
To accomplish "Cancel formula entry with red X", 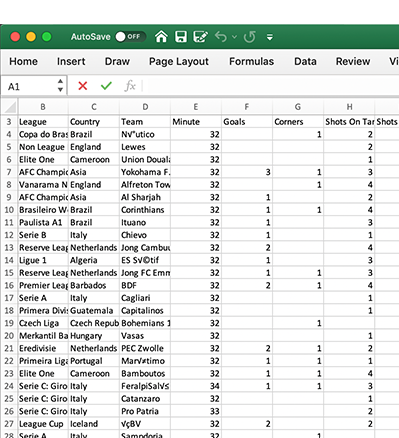I will point(83,86).
